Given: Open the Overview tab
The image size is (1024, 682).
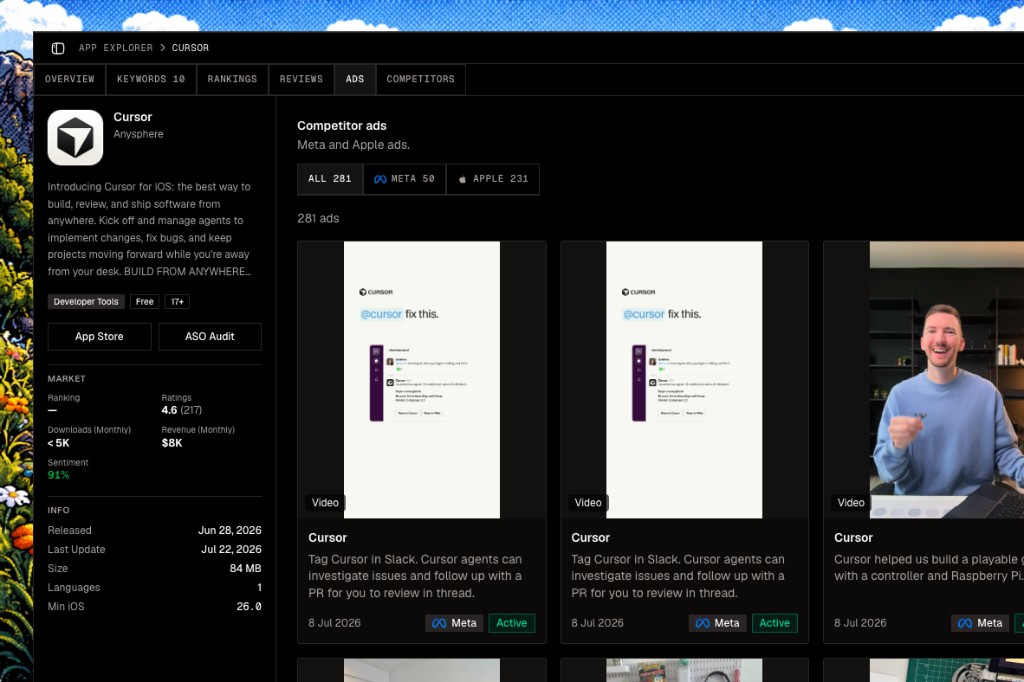Looking at the screenshot, I should [x=70, y=79].
